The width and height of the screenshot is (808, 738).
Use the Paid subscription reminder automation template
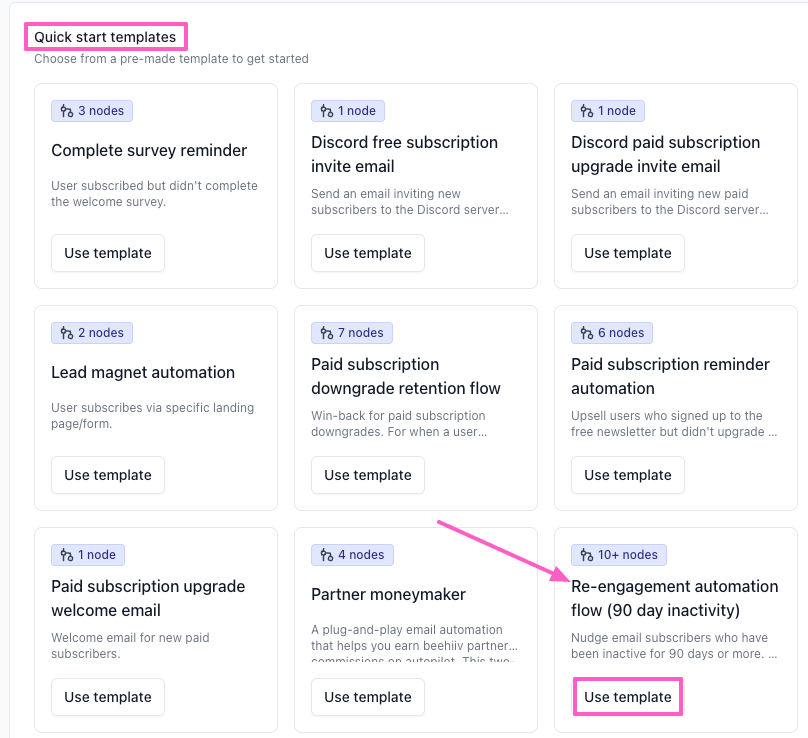point(628,475)
